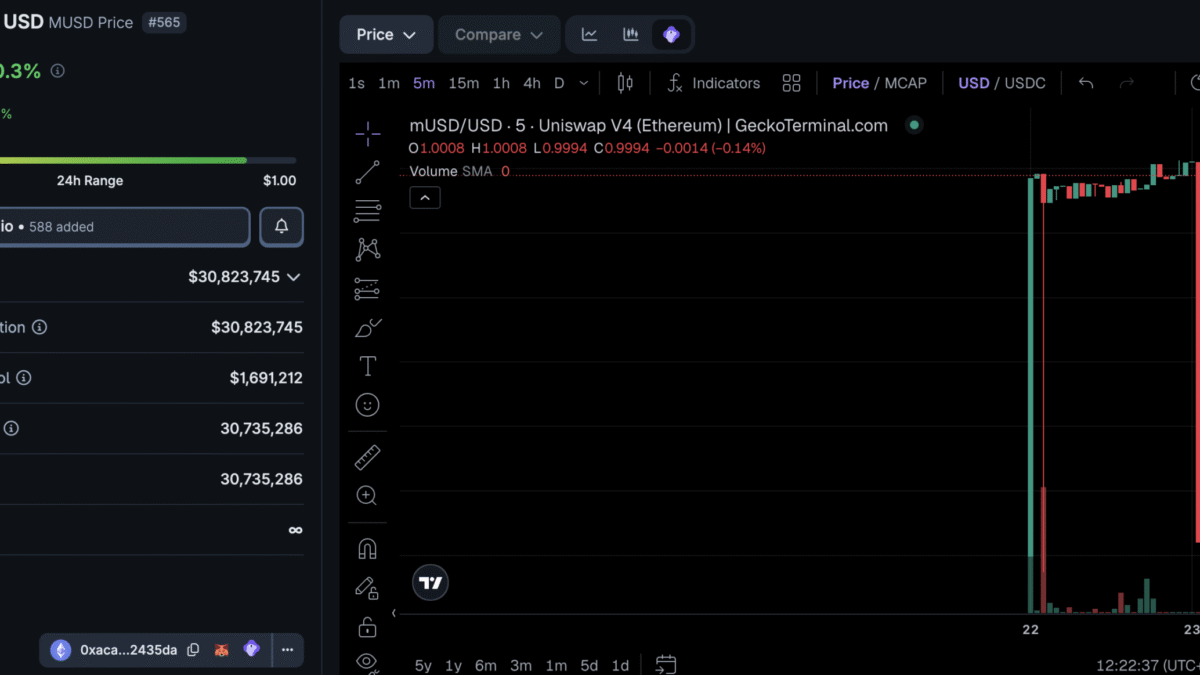Click info icon next to $30,823,745 valuation

(x=39, y=327)
